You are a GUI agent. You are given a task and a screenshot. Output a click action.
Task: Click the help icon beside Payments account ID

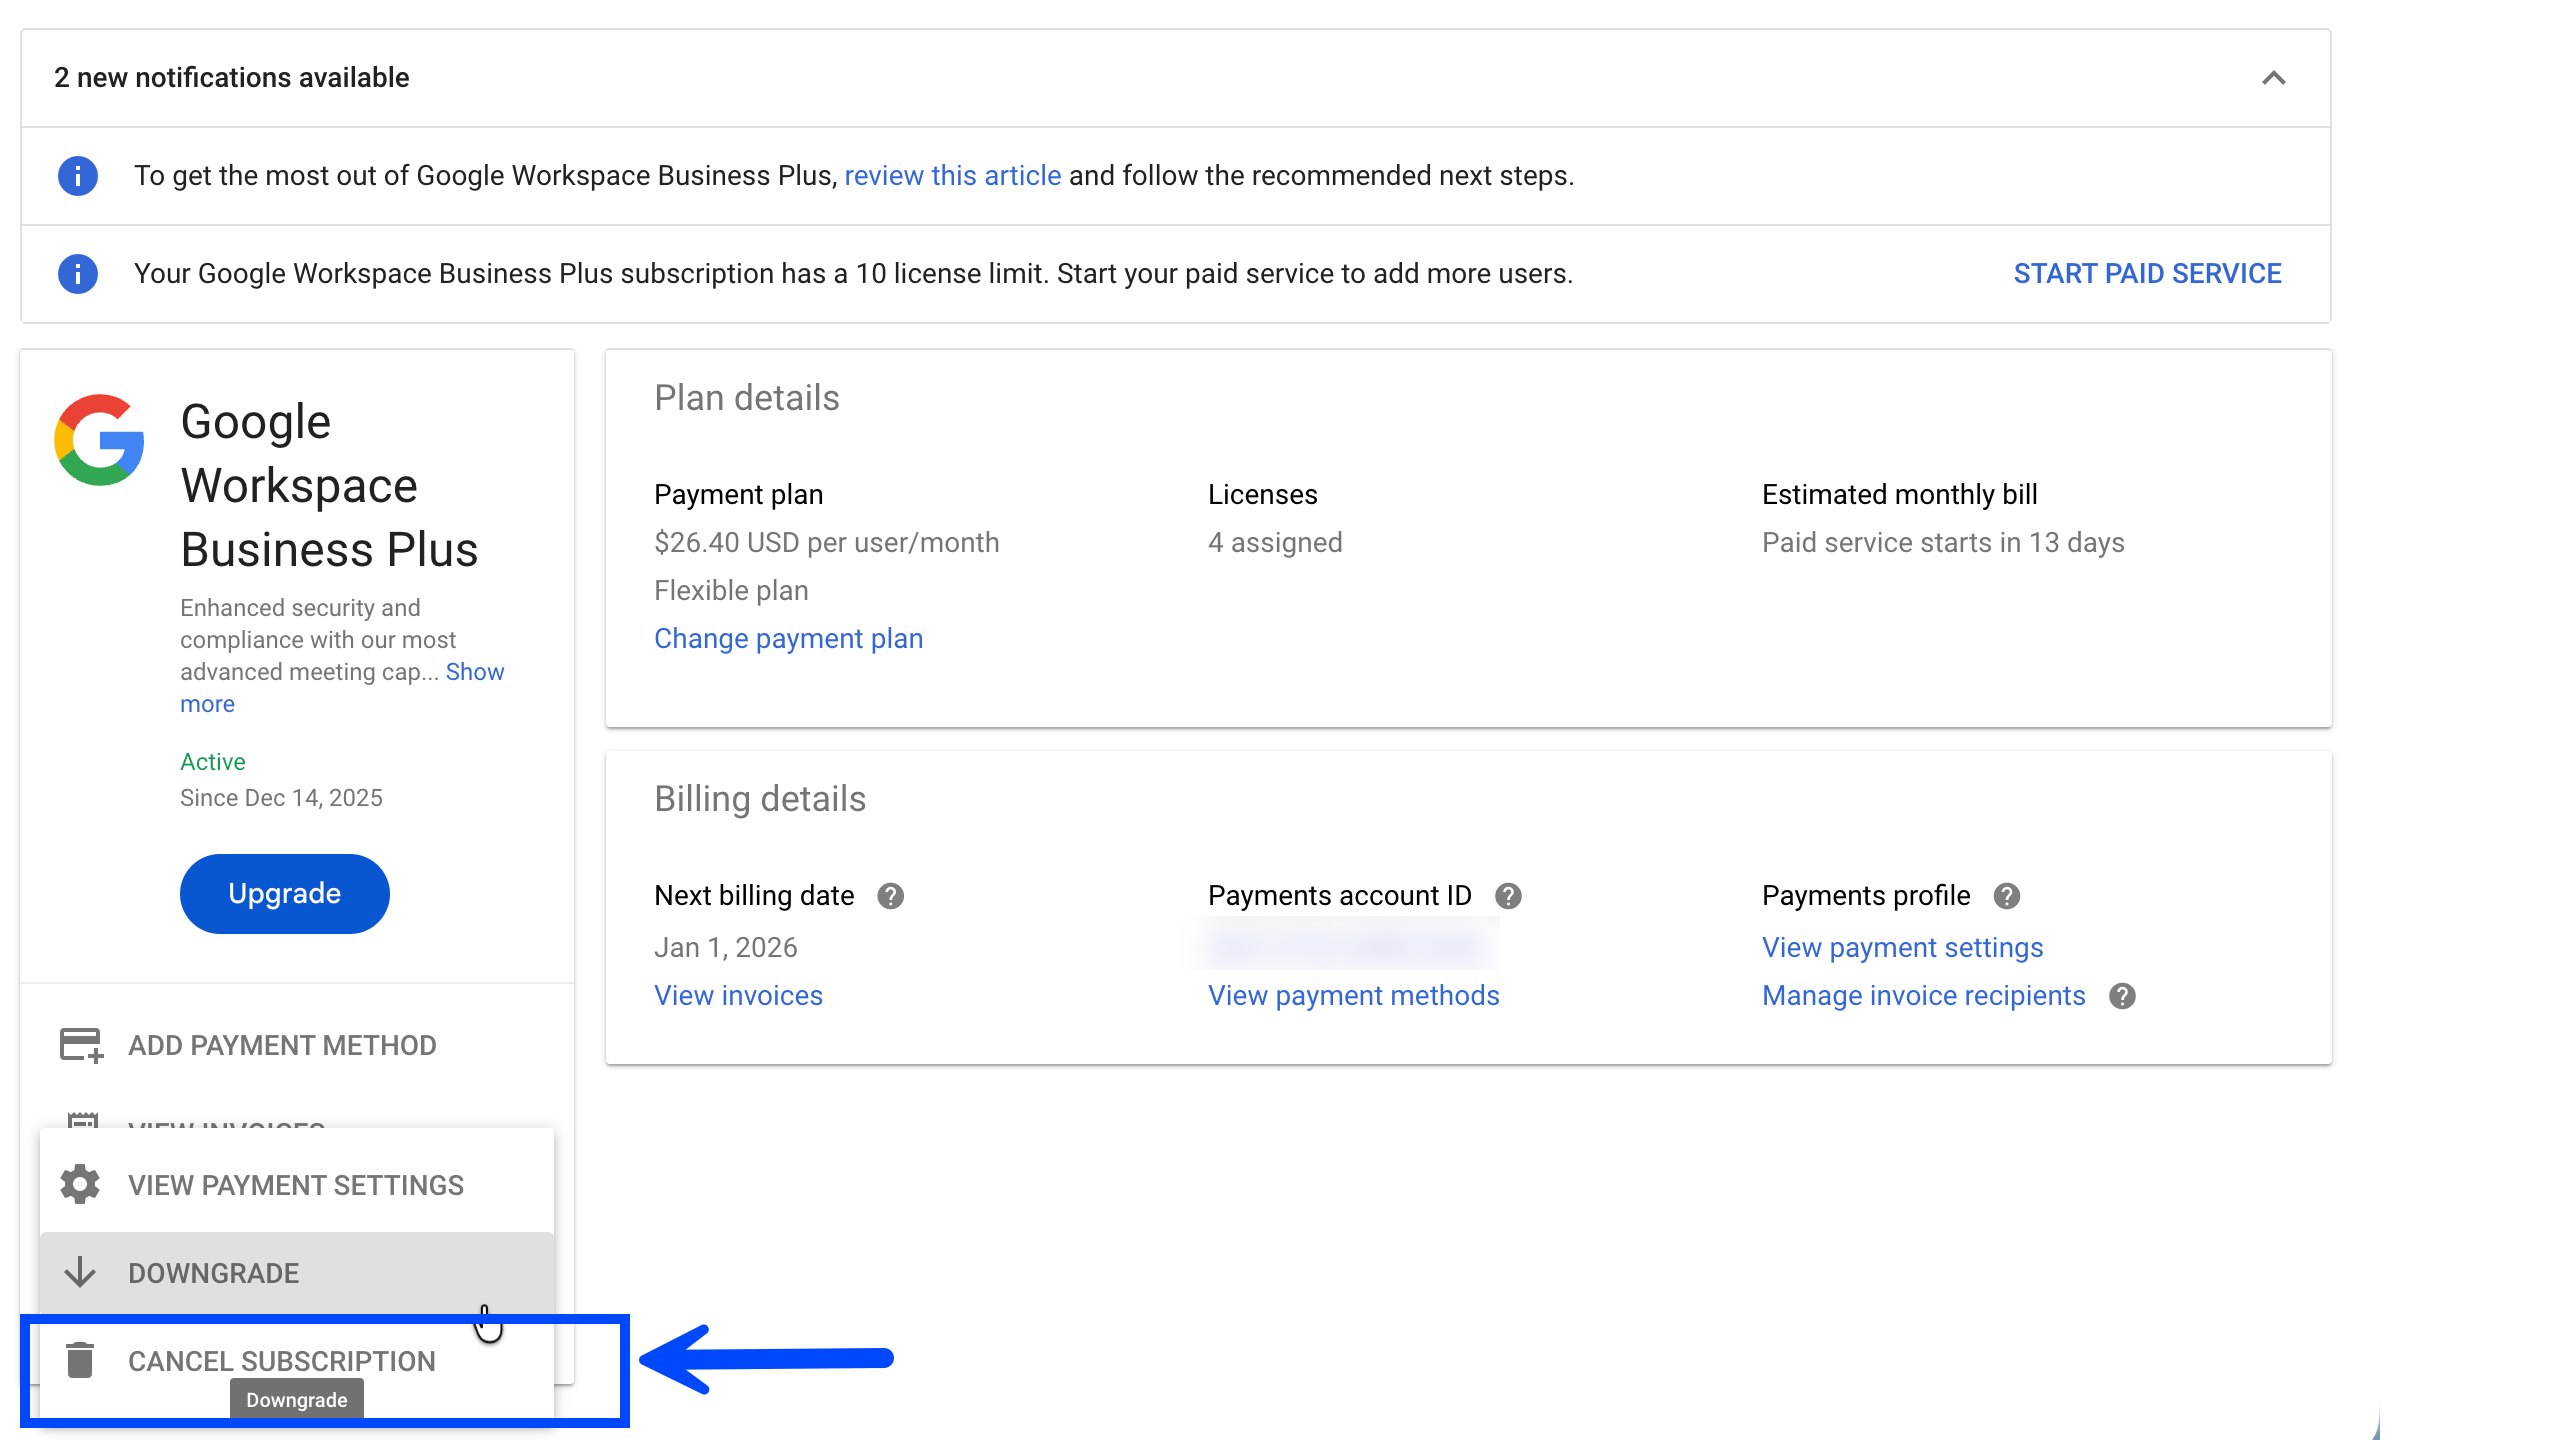click(x=1508, y=896)
